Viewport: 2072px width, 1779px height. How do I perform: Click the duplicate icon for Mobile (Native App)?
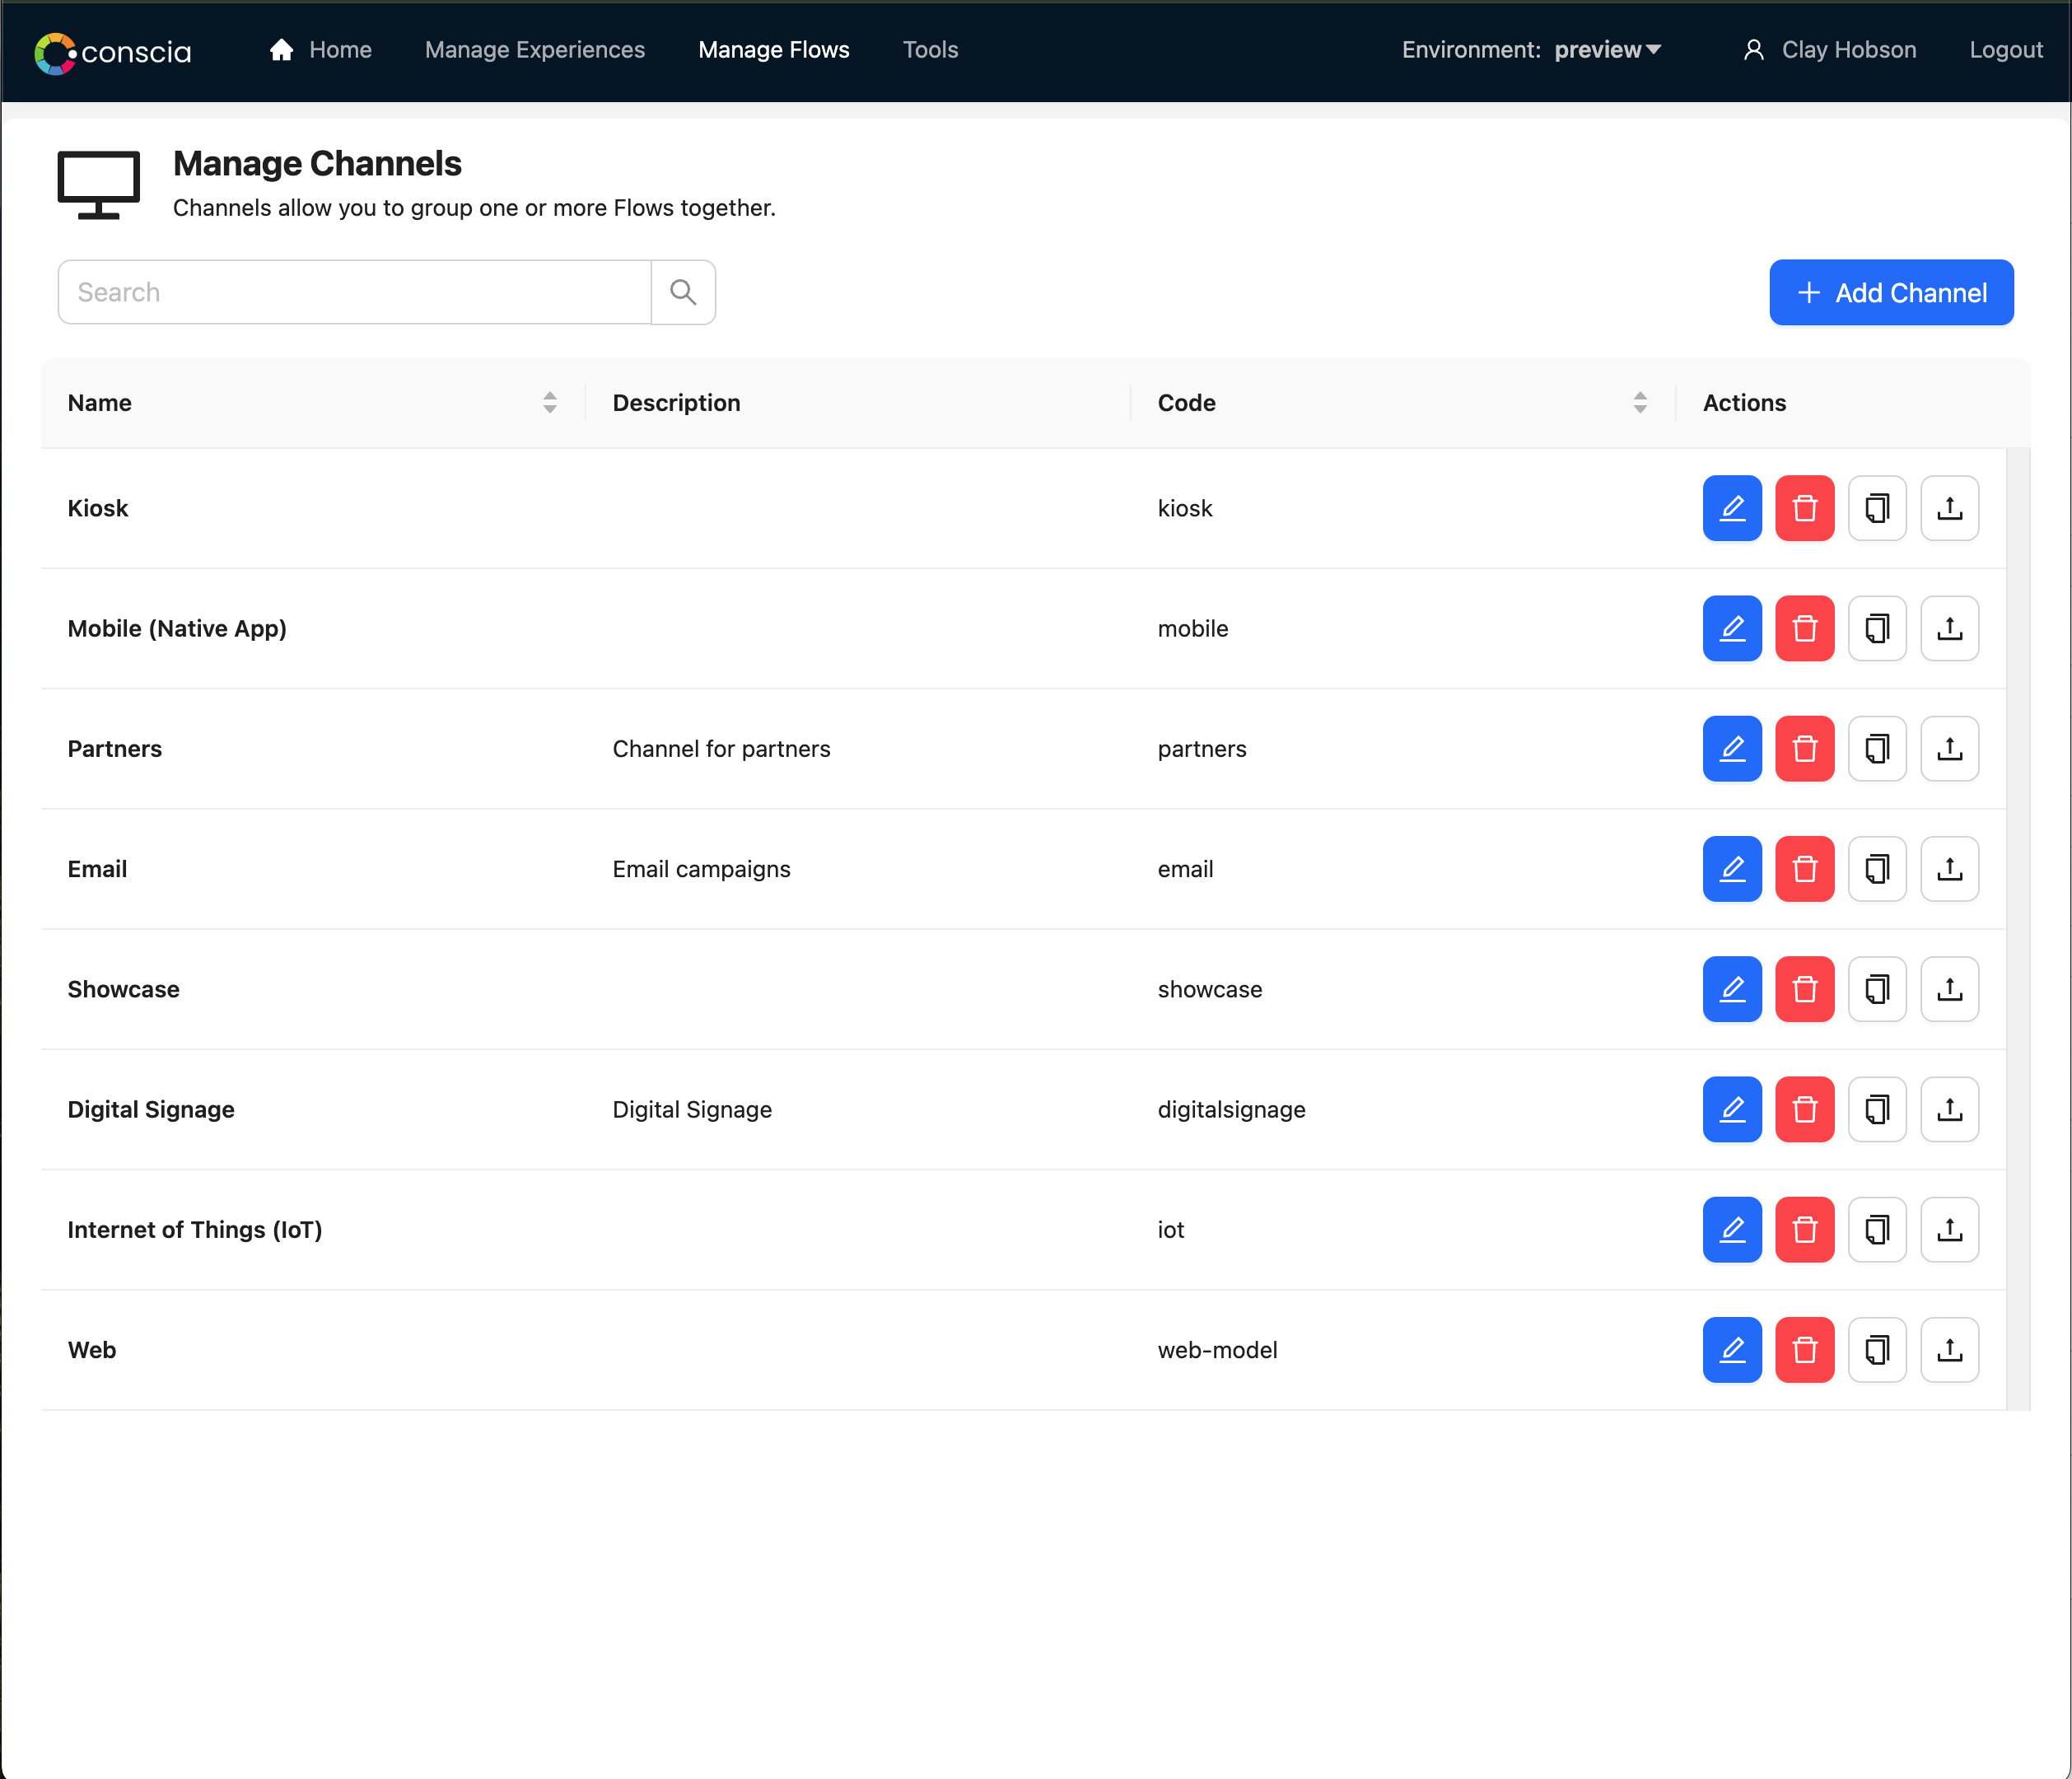[x=1877, y=627]
